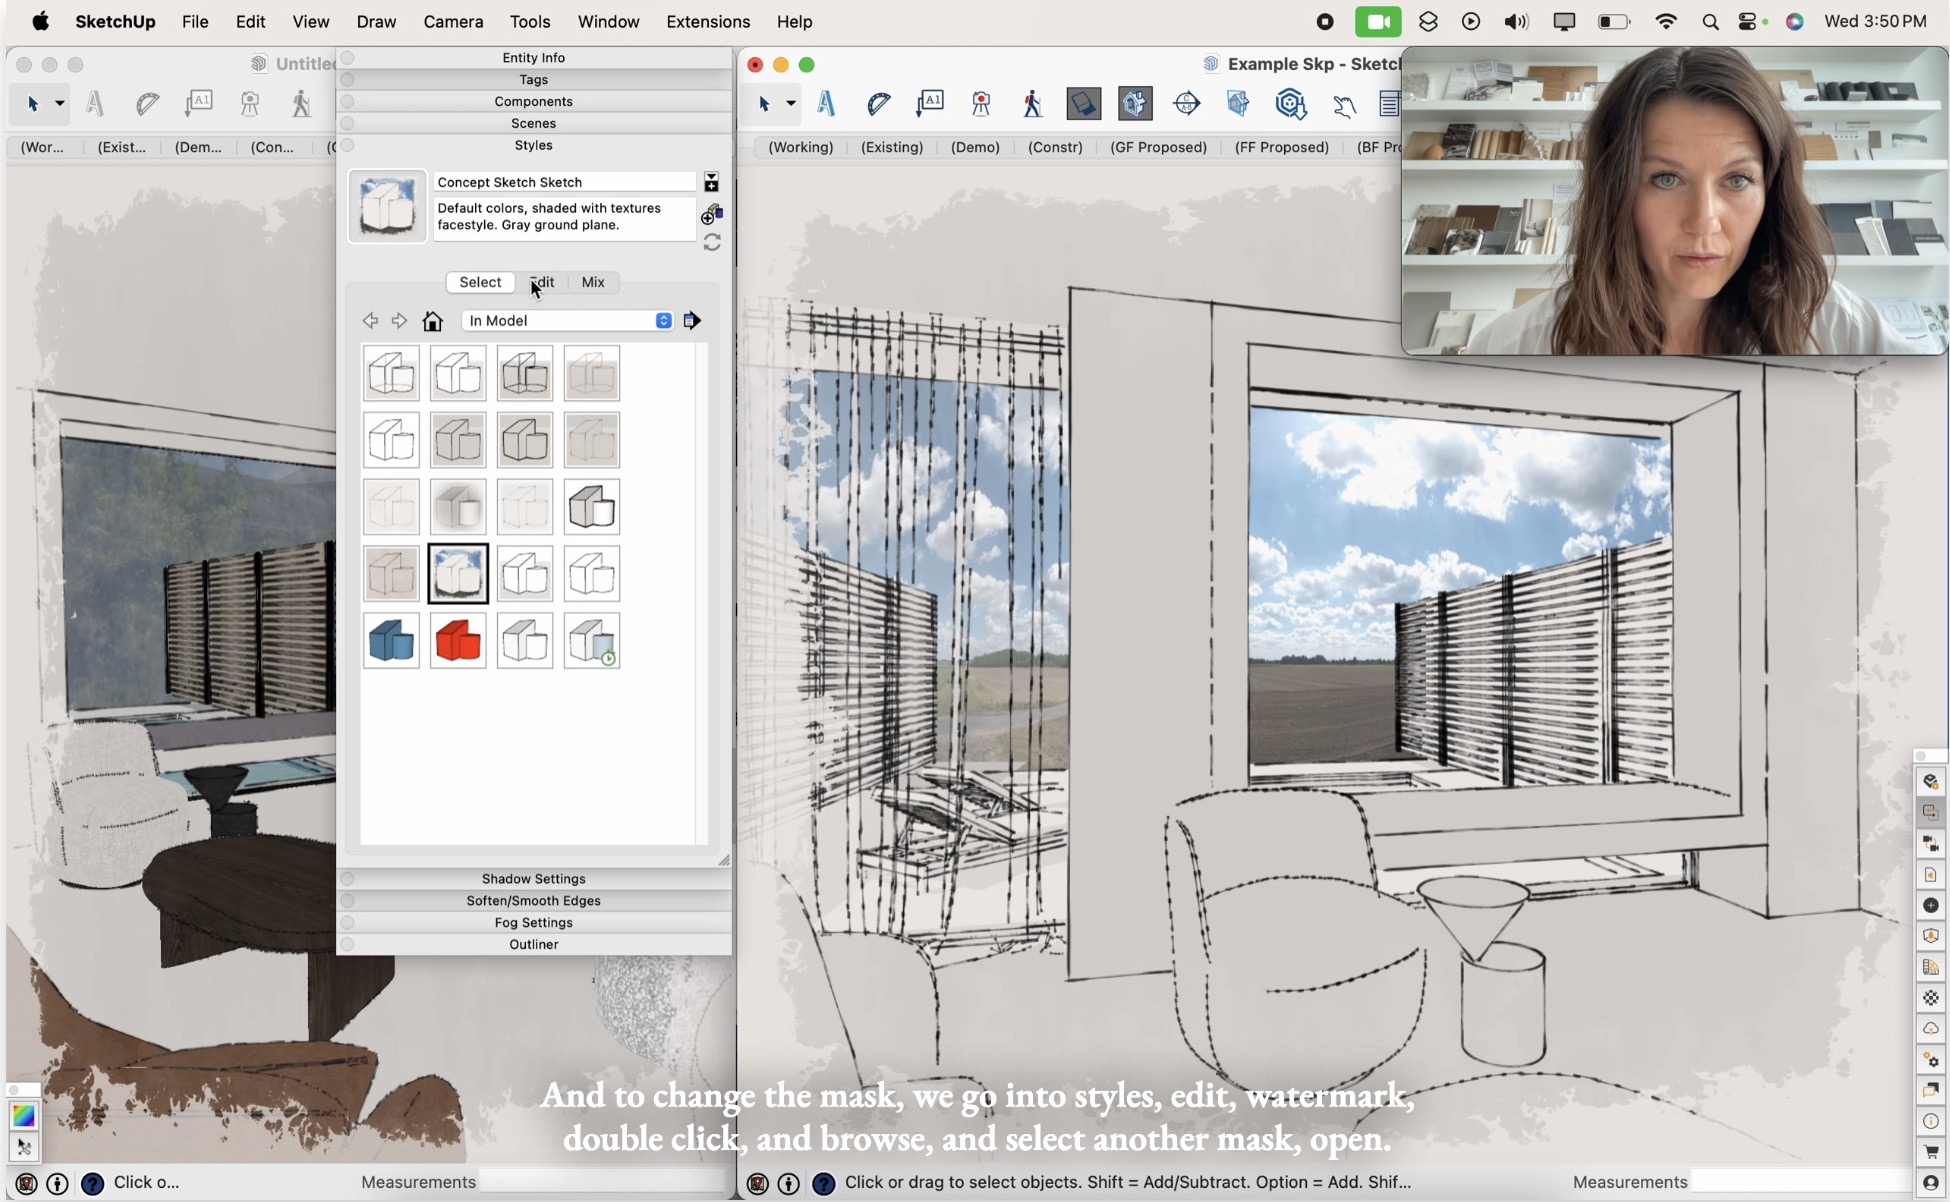Expand the Outliner panel
Viewport: 1950px width, 1202px height.
point(533,944)
